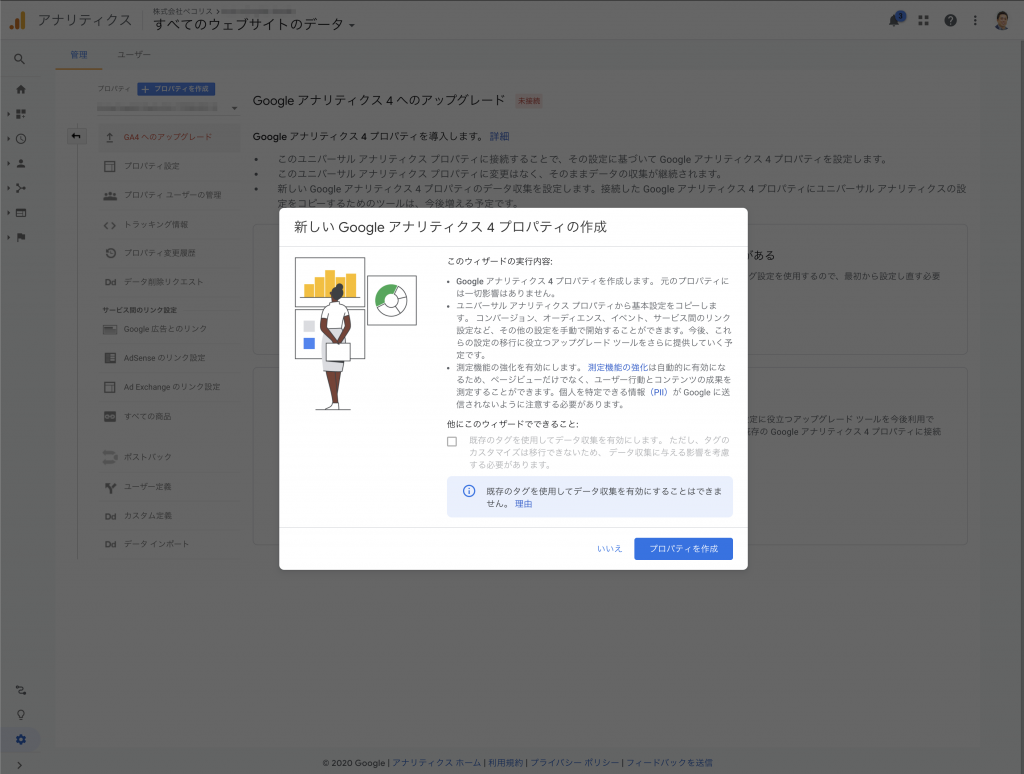Open Google 広告とのリンク item
This screenshot has height=774, width=1024.
pyautogui.click(x=168, y=329)
